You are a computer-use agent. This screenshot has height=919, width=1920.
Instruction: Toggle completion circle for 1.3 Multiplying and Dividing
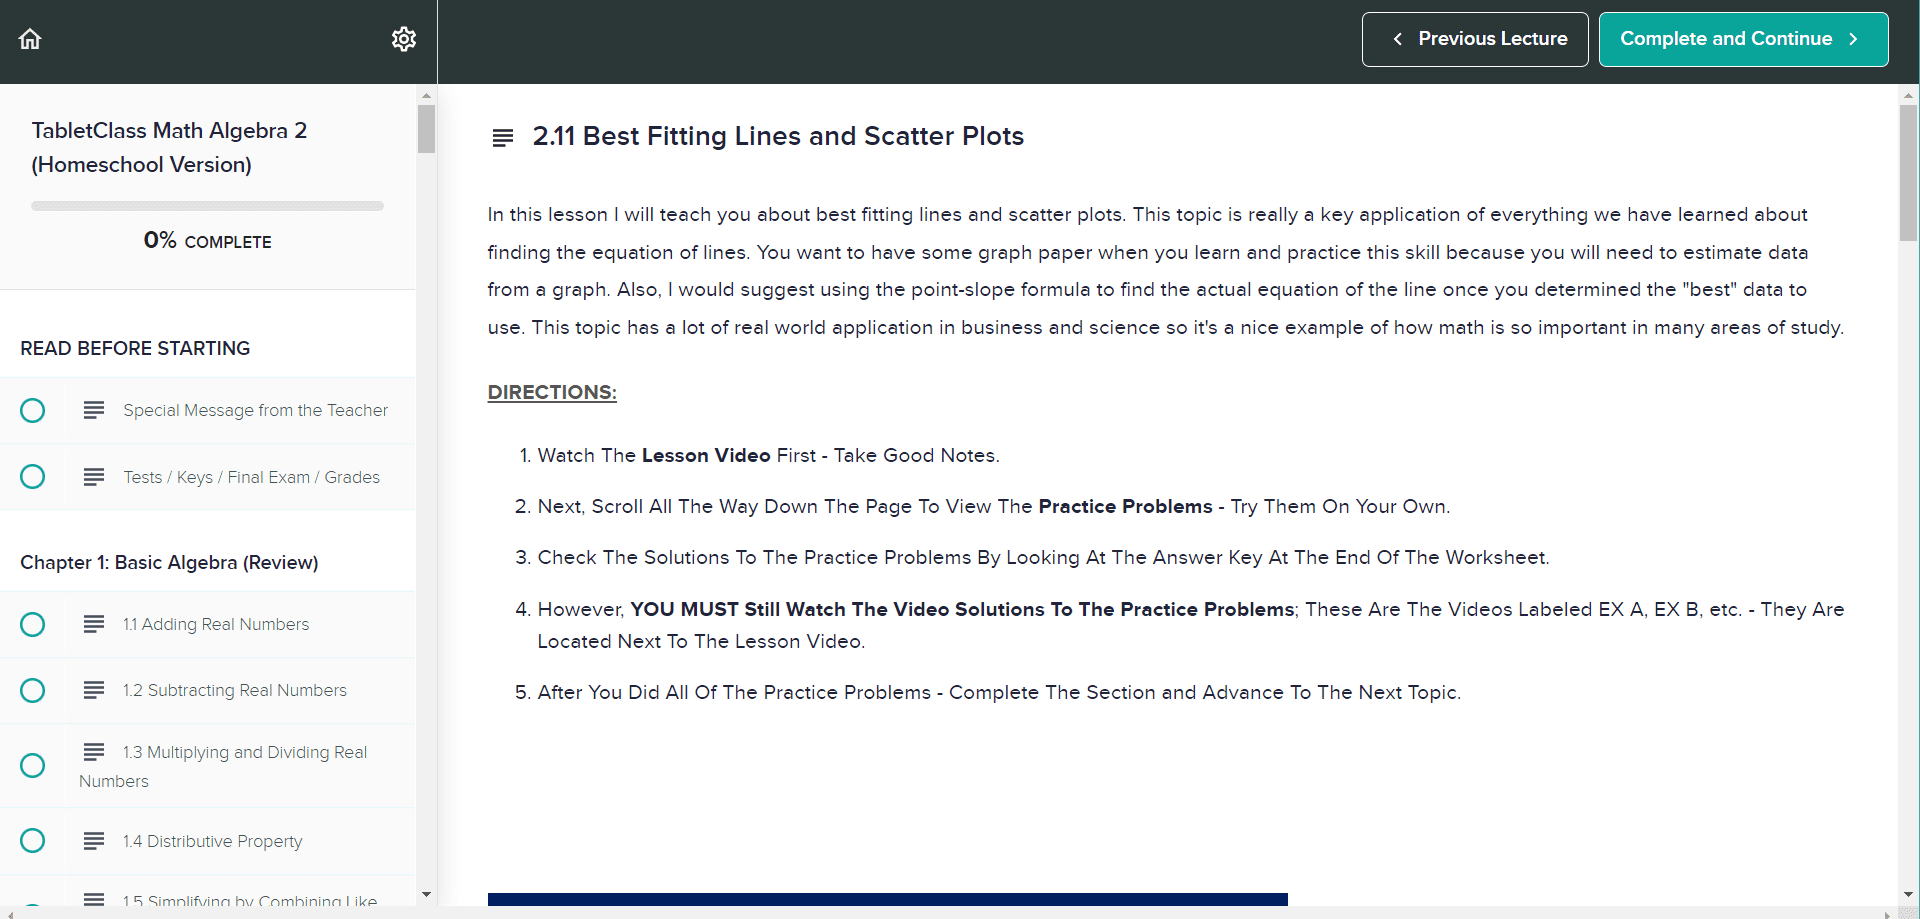pos(33,766)
